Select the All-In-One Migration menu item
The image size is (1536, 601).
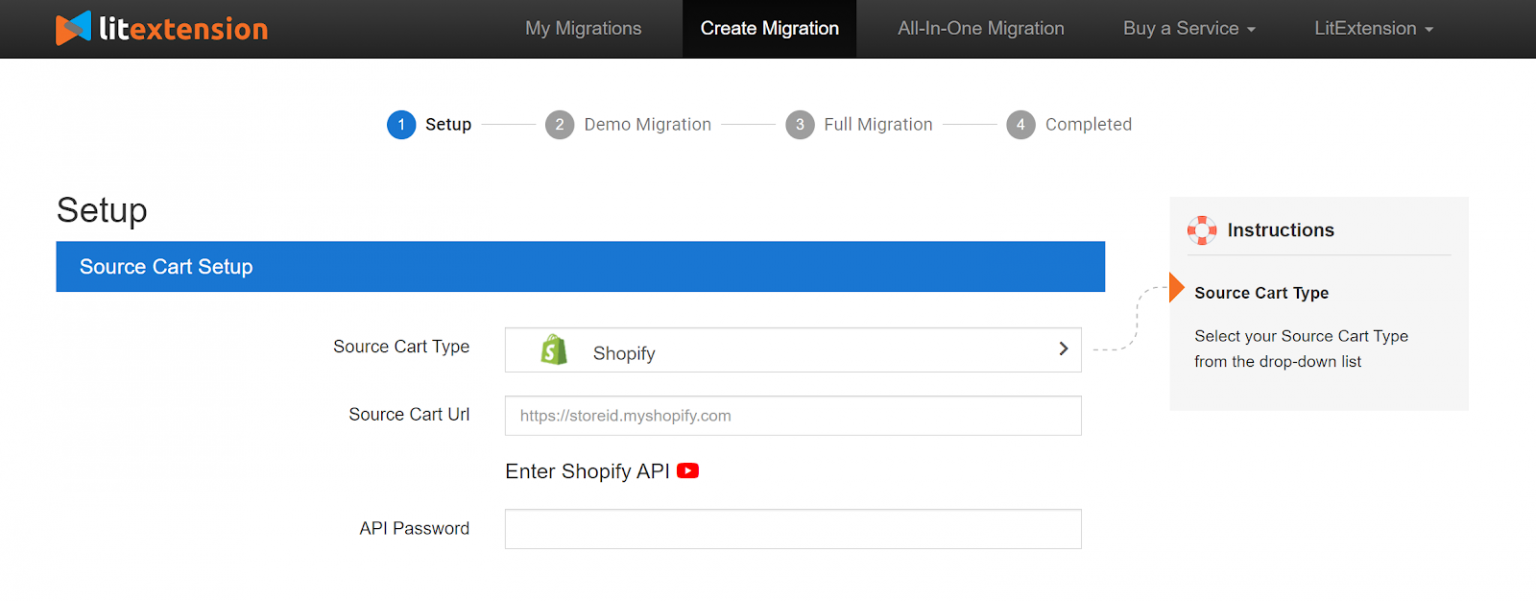coord(980,28)
